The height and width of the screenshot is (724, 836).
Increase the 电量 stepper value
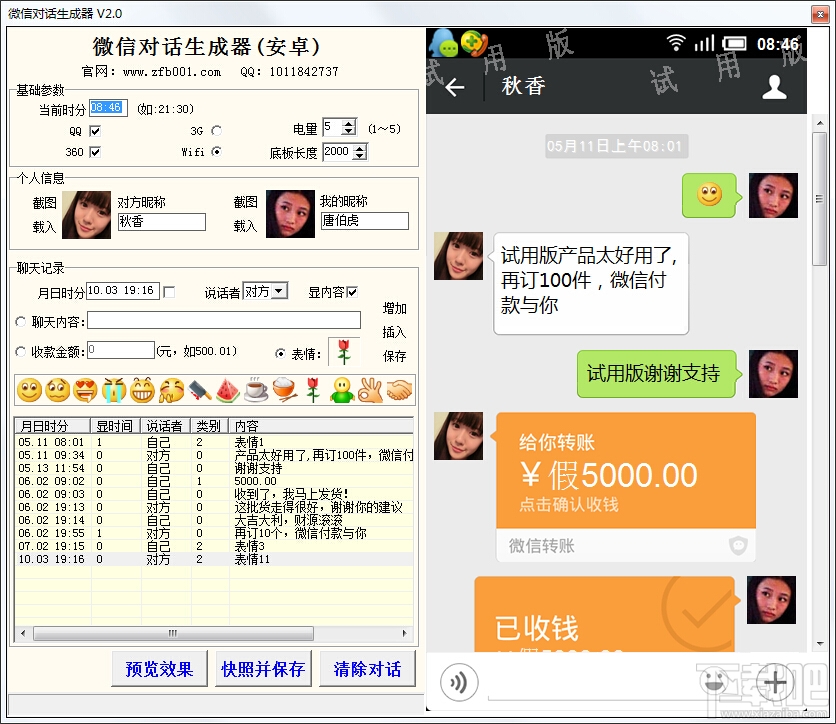[349, 123]
